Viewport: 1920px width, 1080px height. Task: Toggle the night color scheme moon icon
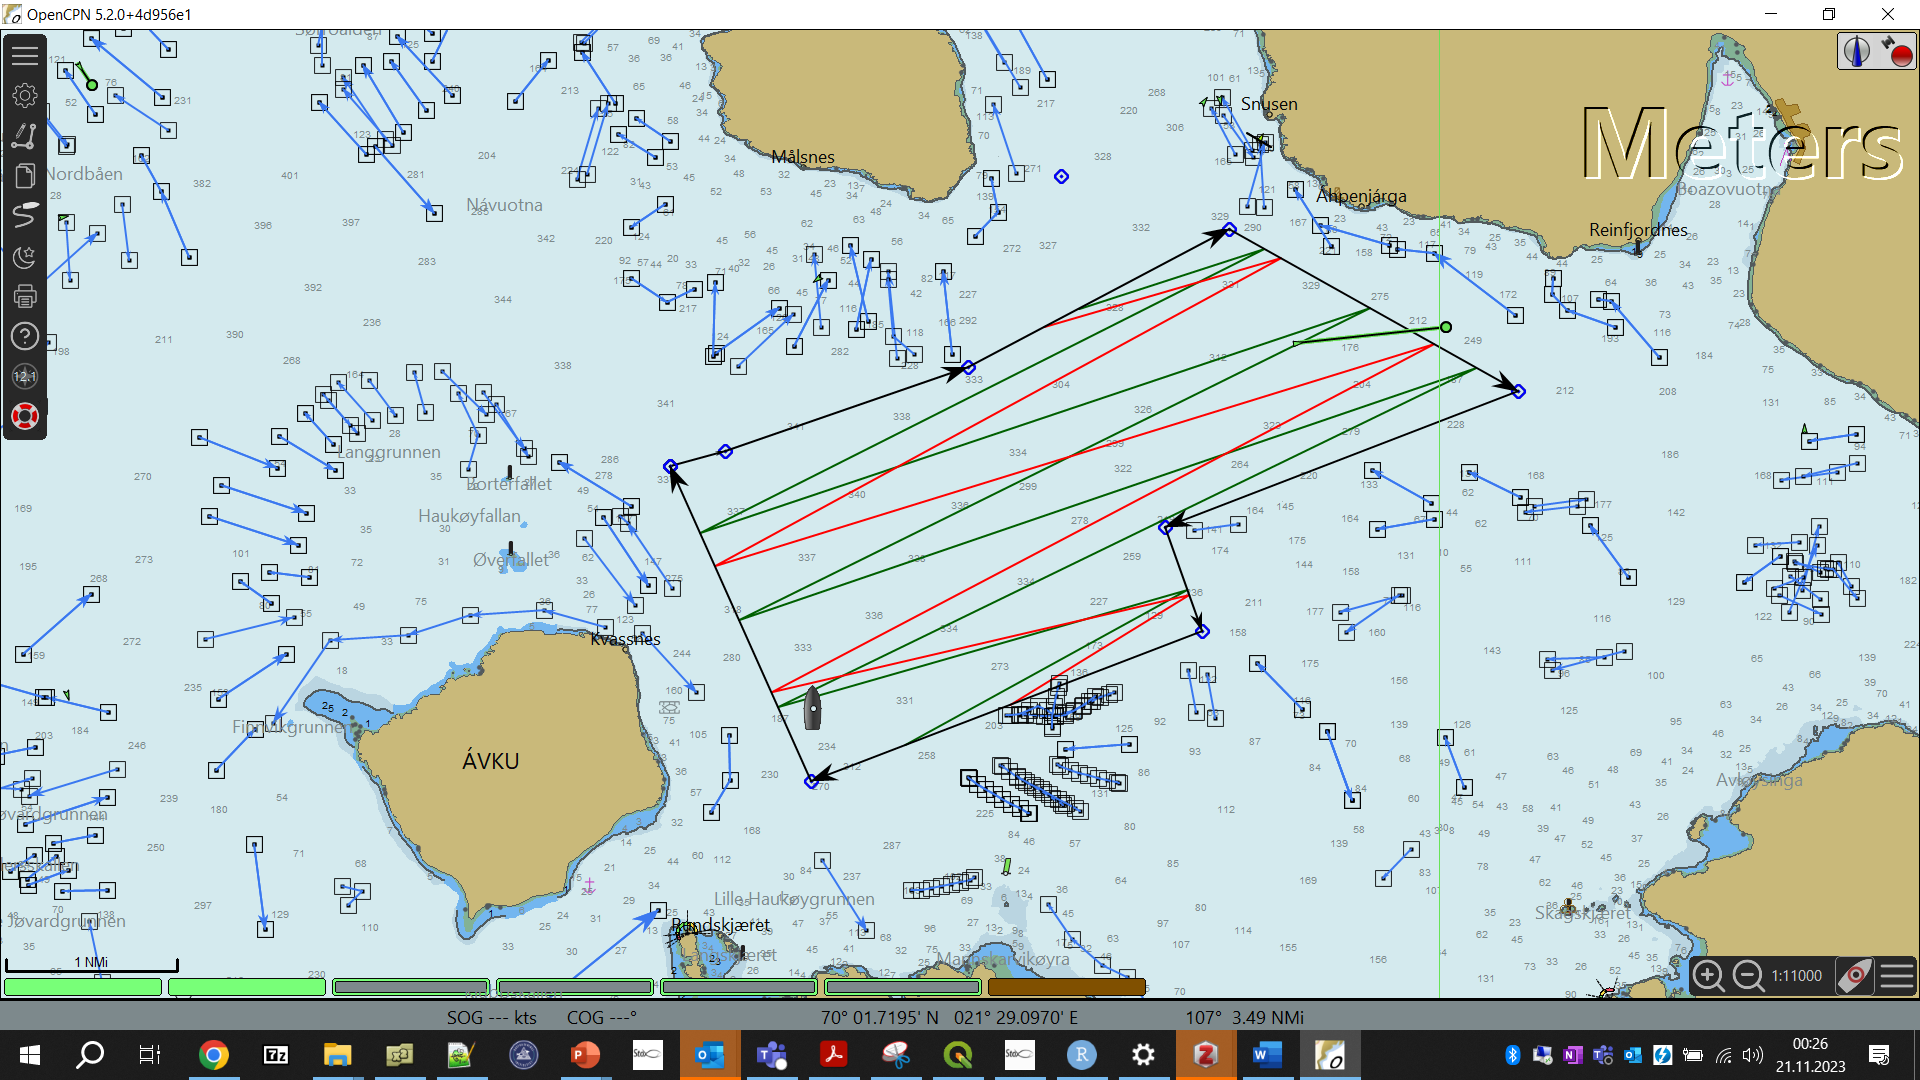pyautogui.click(x=25, y=257)
